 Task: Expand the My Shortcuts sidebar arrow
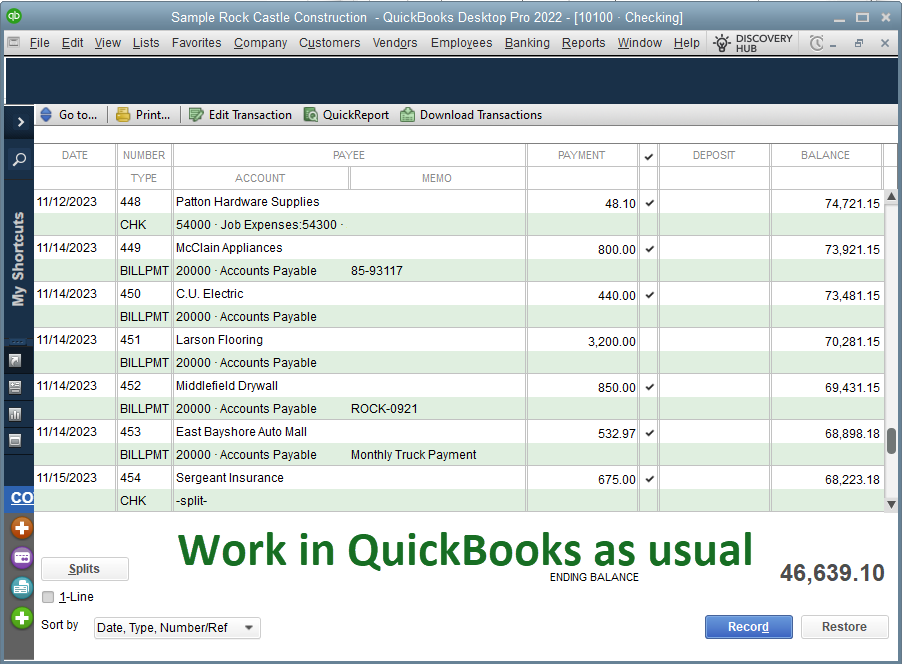[x=19, y=122]
